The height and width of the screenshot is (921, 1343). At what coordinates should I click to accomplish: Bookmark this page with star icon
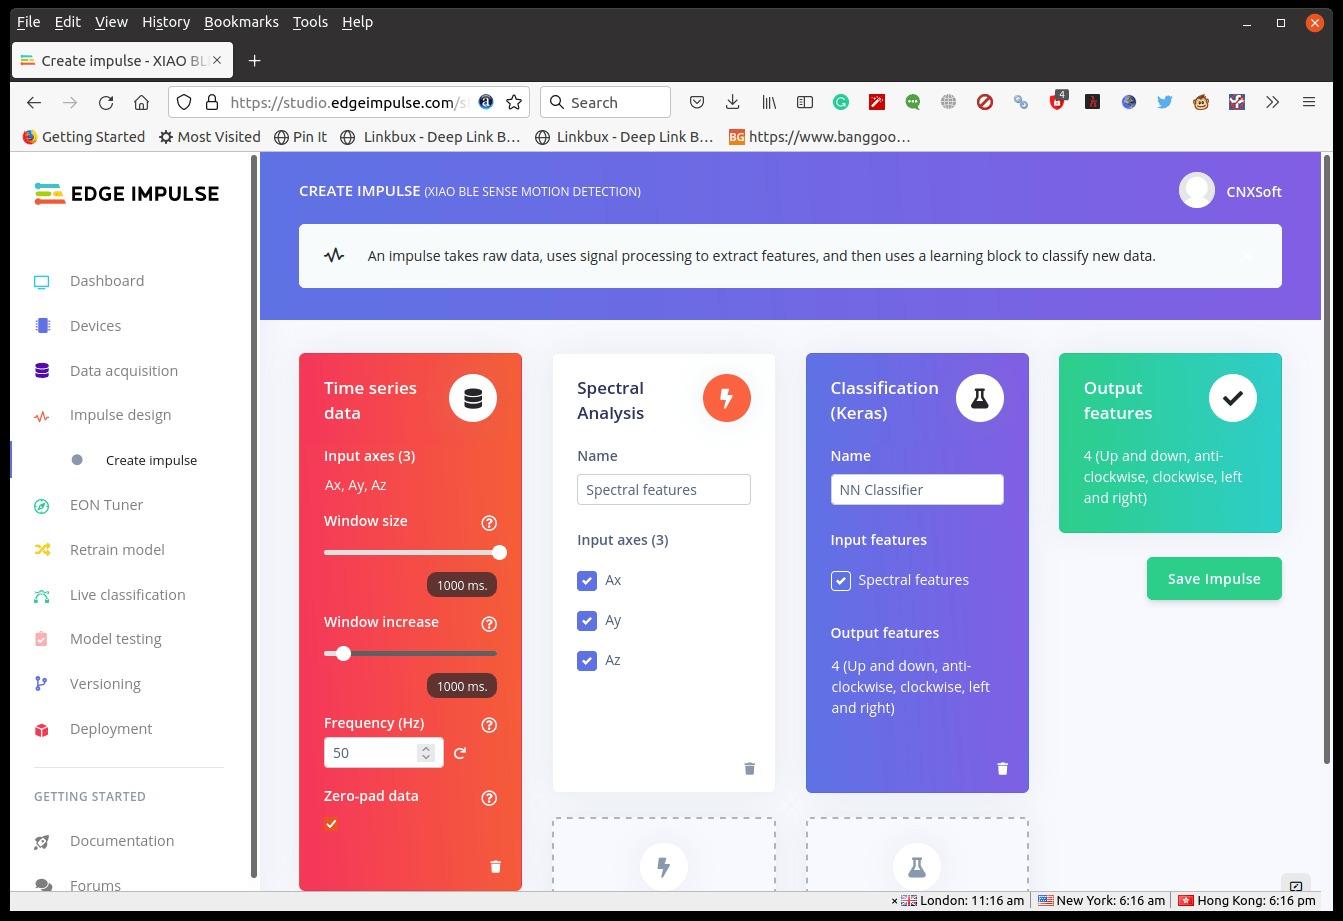click(x=514, y=102)
